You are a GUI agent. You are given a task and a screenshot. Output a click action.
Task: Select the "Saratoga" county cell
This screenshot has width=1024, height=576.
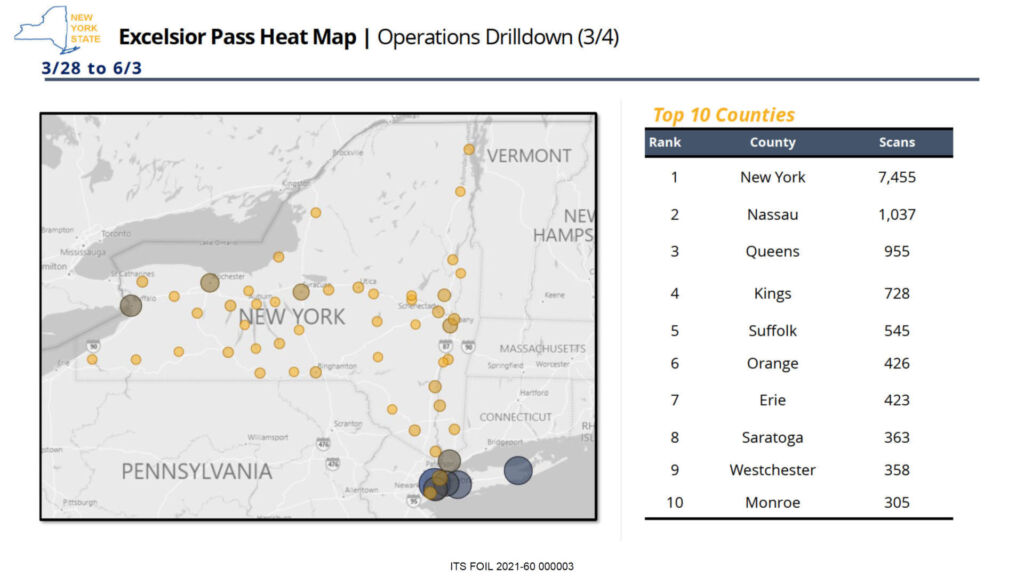tap(773, 438)
